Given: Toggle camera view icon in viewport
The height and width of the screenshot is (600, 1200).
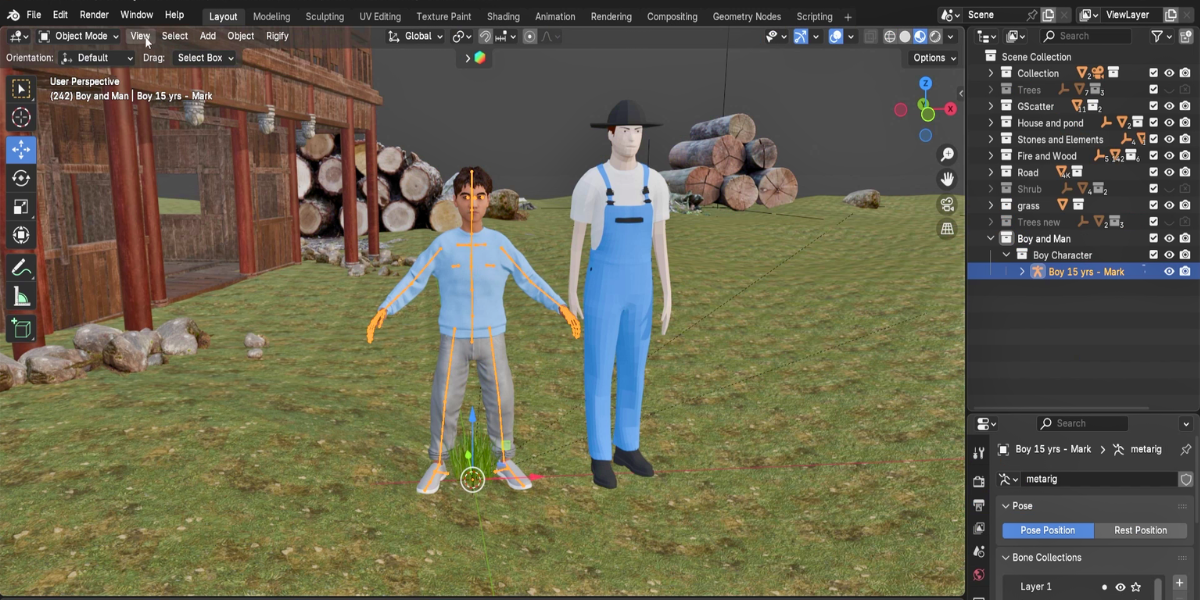Looking at the screenshot, I should point(947,204).
